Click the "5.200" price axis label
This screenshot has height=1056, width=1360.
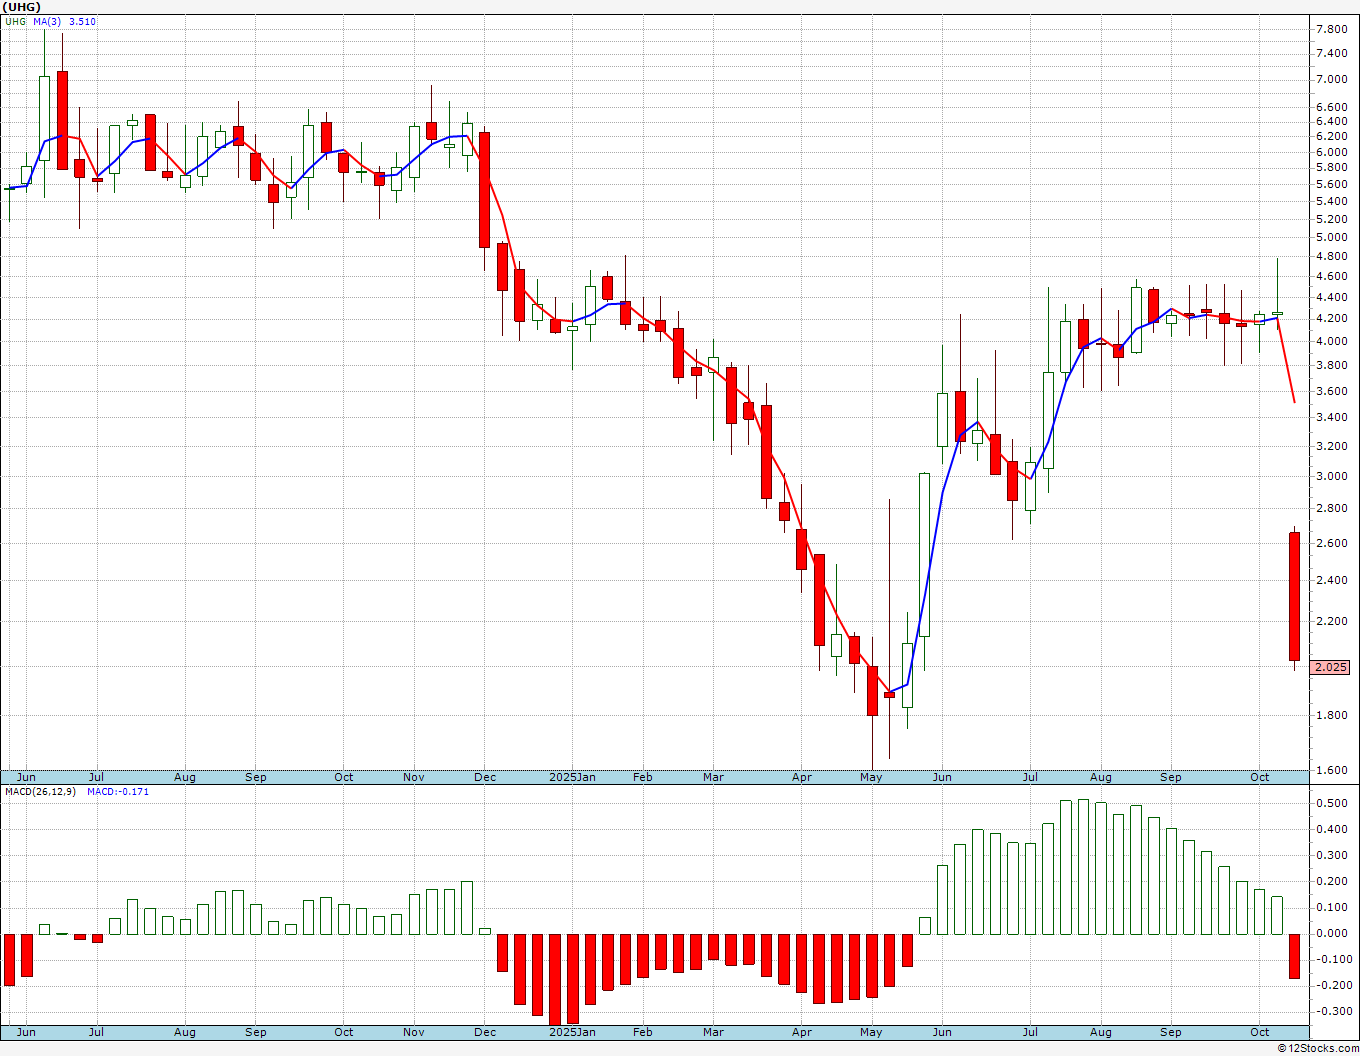point(1331,218)
